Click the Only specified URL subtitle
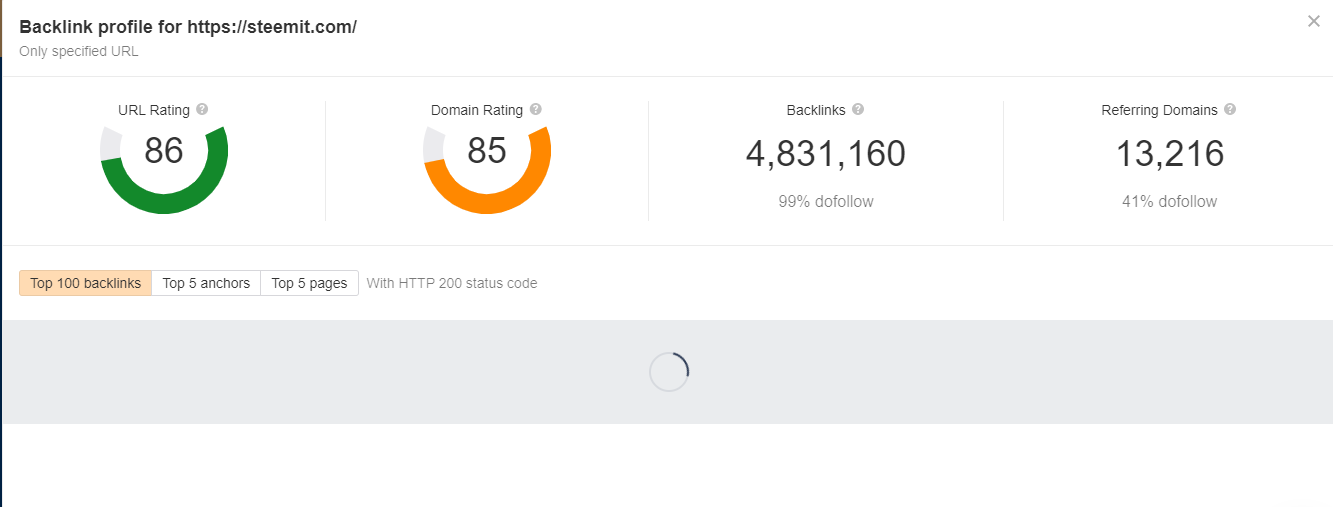This screenshot has width=1333, height=507. pos(79,51)
